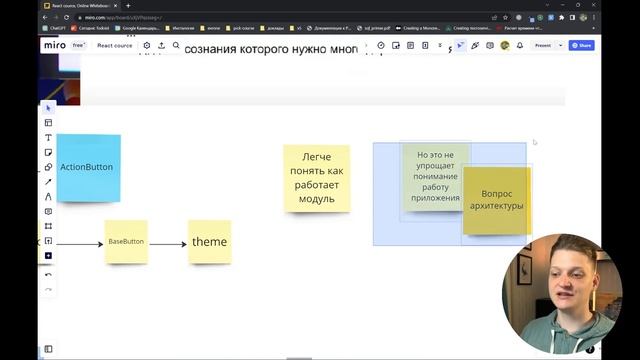Open a new browser tab
The width and height of the screenshot is (640, 360).
coord(128,6)
